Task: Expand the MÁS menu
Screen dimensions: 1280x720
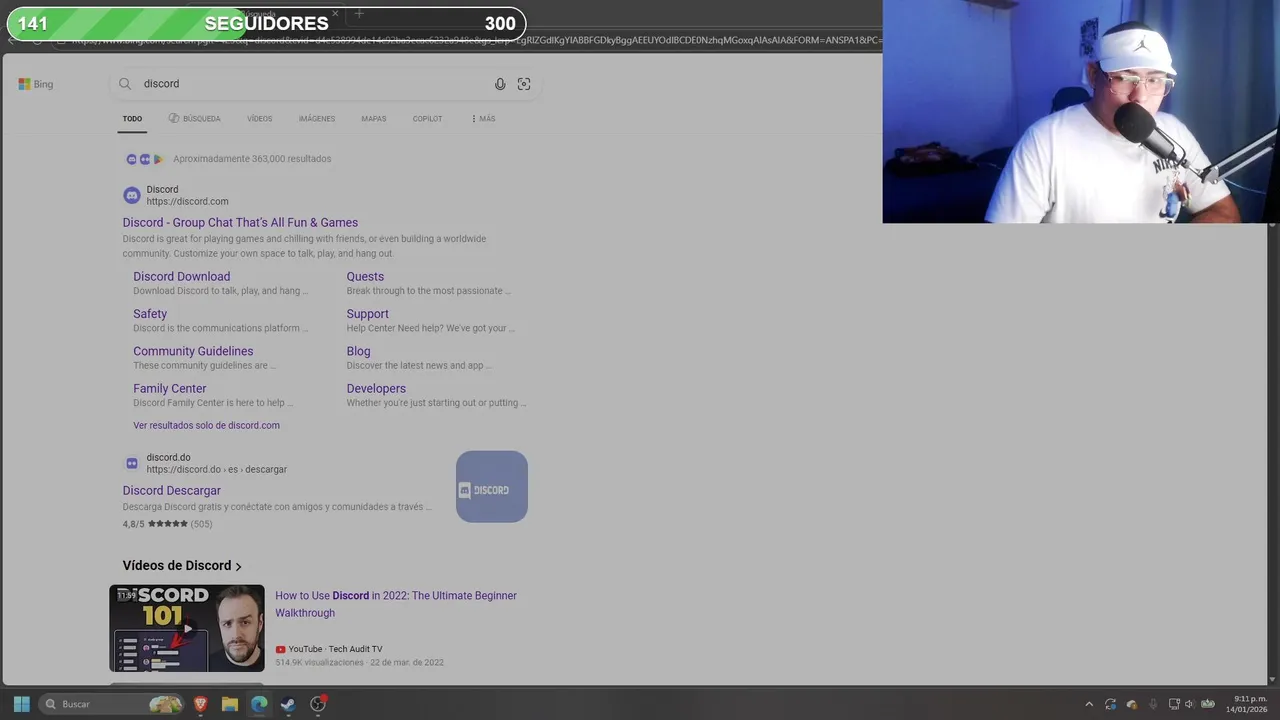Action: pyautogui.click(x=483, y=119)
